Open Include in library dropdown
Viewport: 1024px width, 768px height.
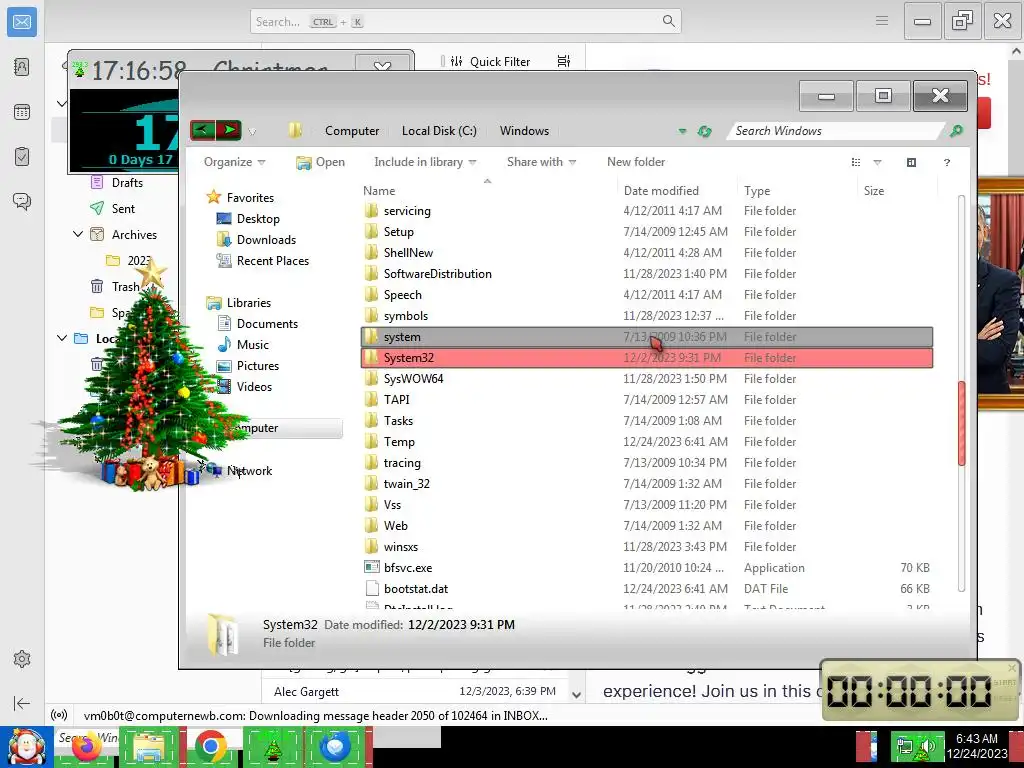[x=425, y=162]
